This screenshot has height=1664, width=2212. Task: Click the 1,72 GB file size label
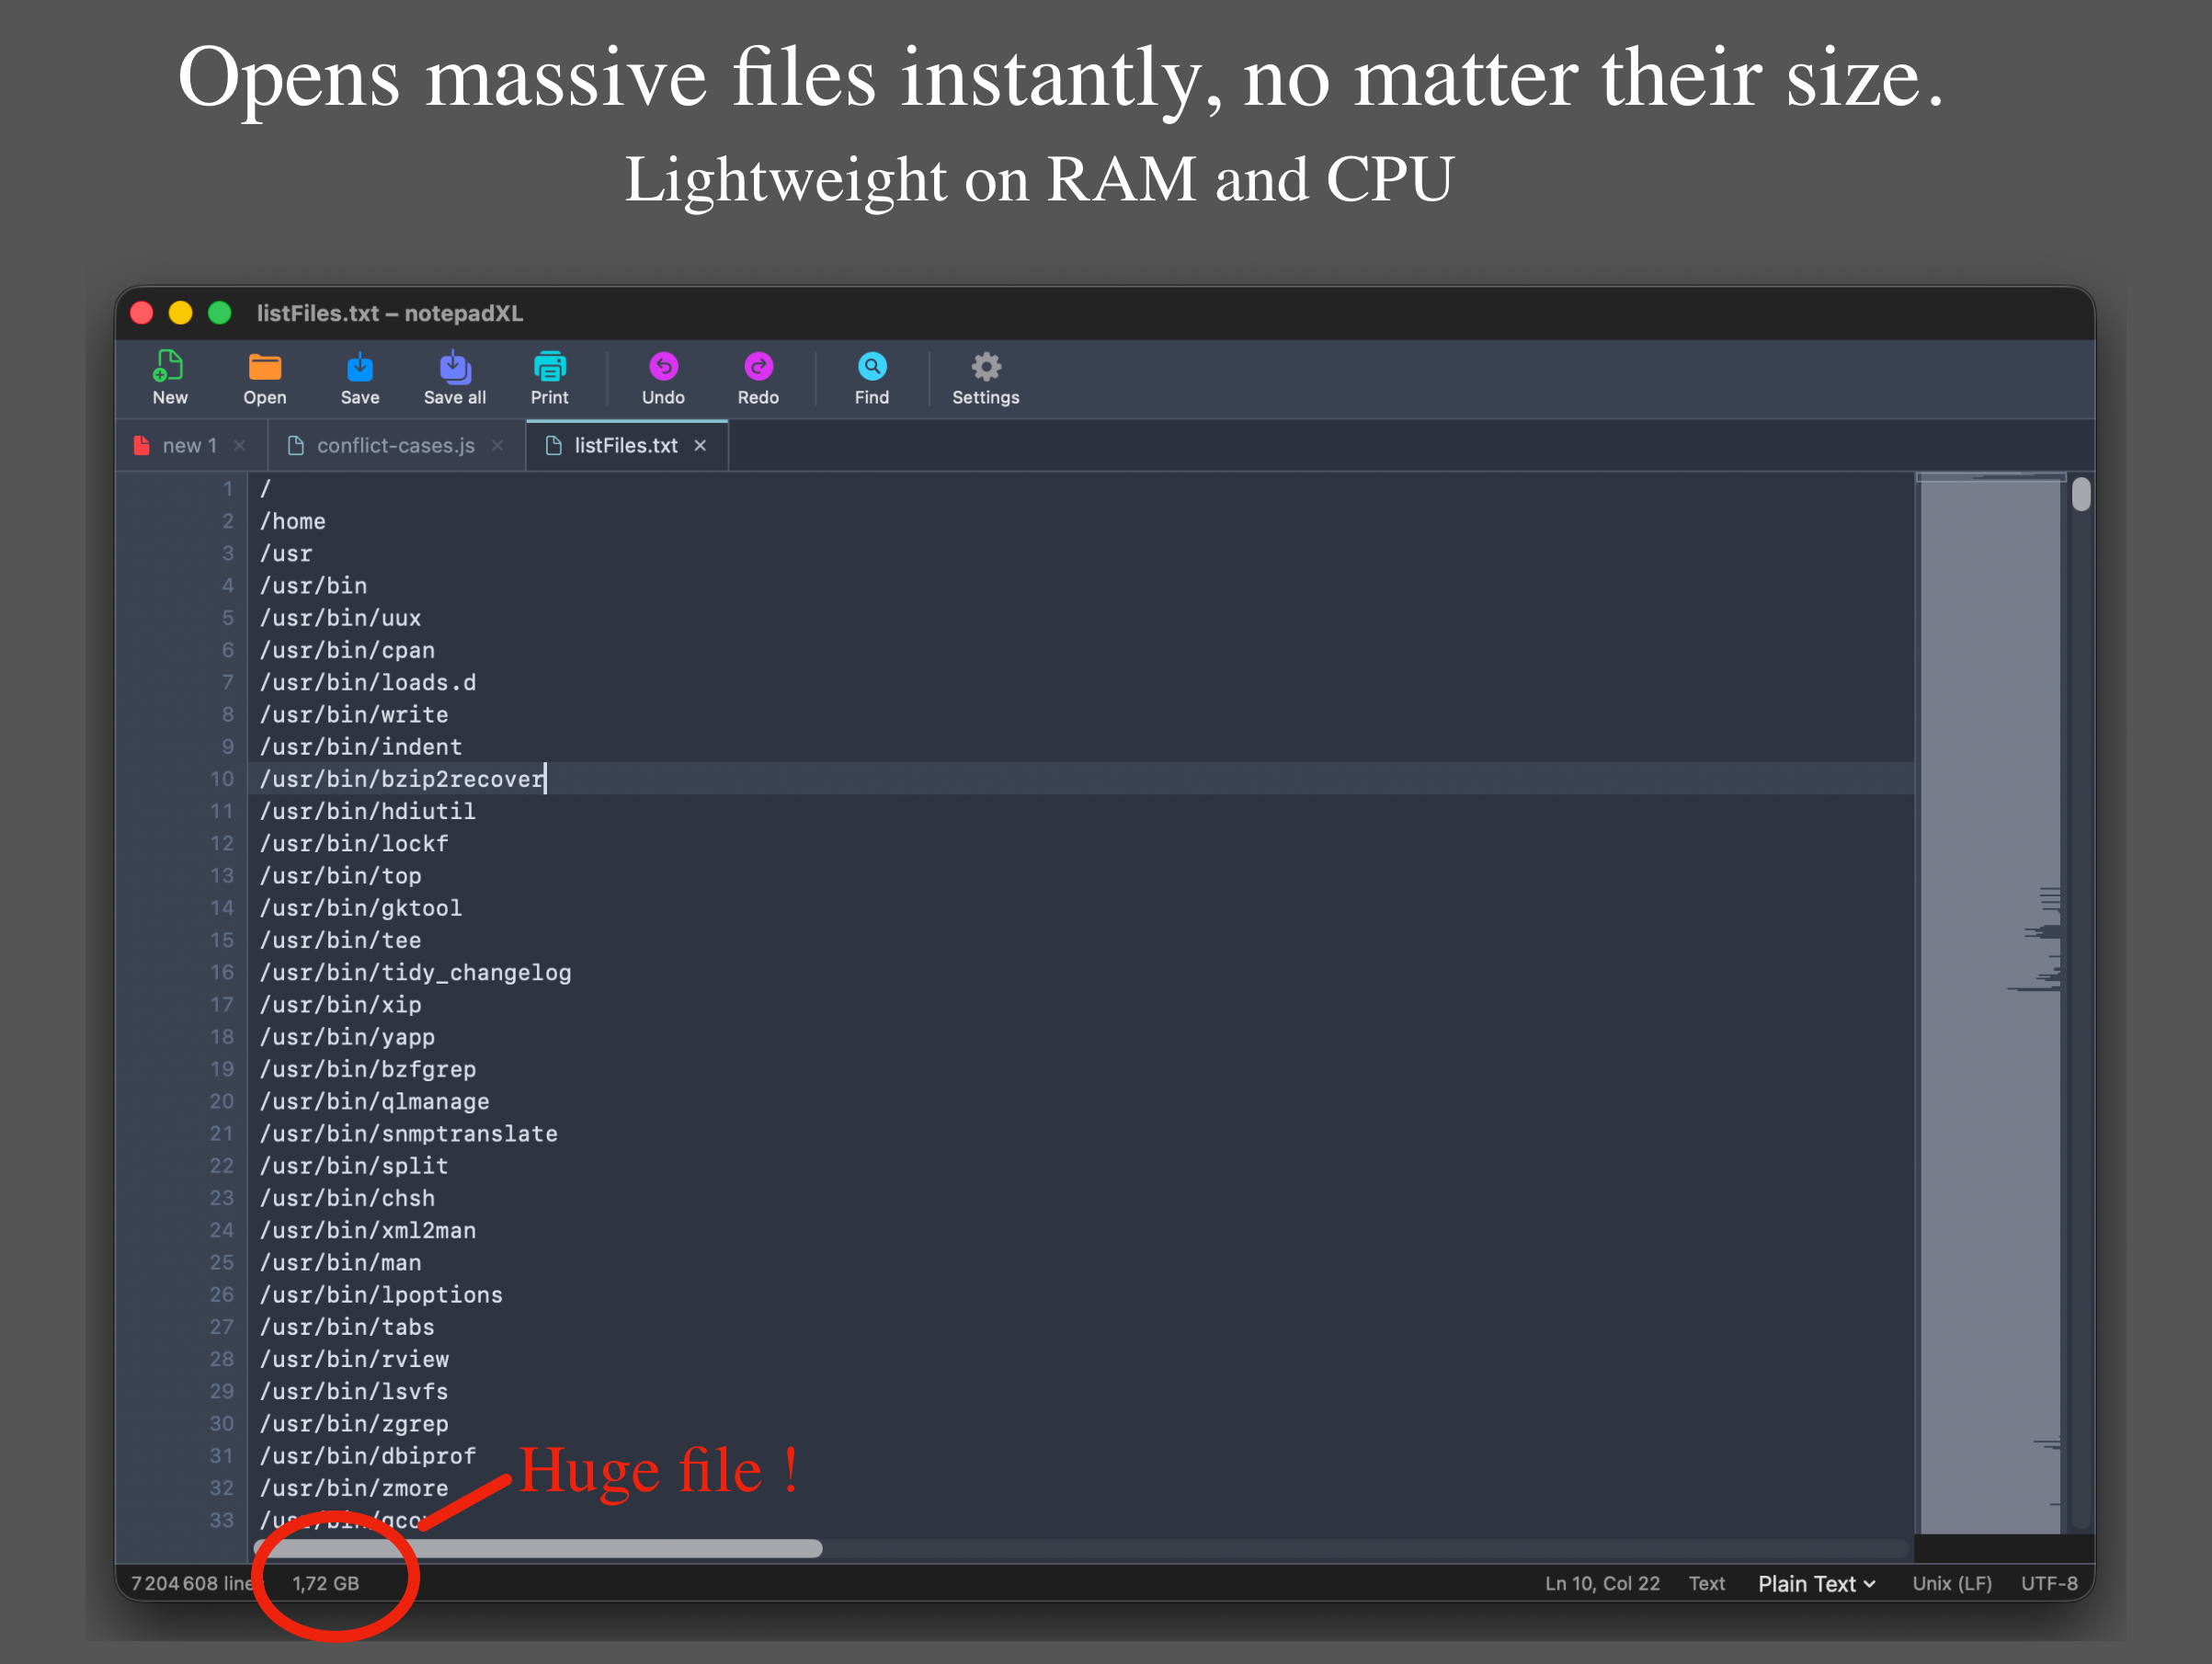[325, 1583]
